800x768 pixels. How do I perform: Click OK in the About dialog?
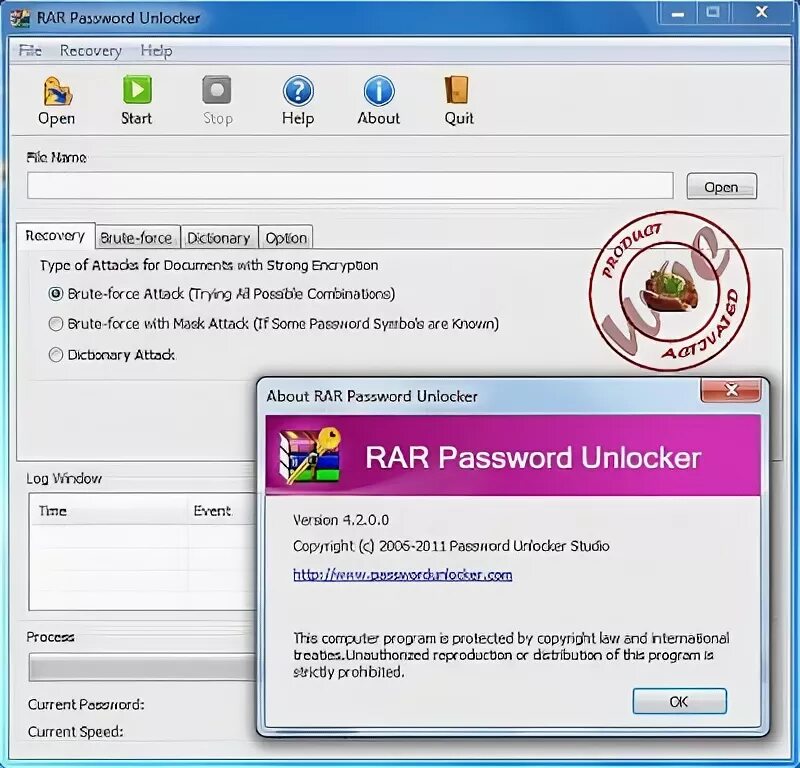pos(679,702)
